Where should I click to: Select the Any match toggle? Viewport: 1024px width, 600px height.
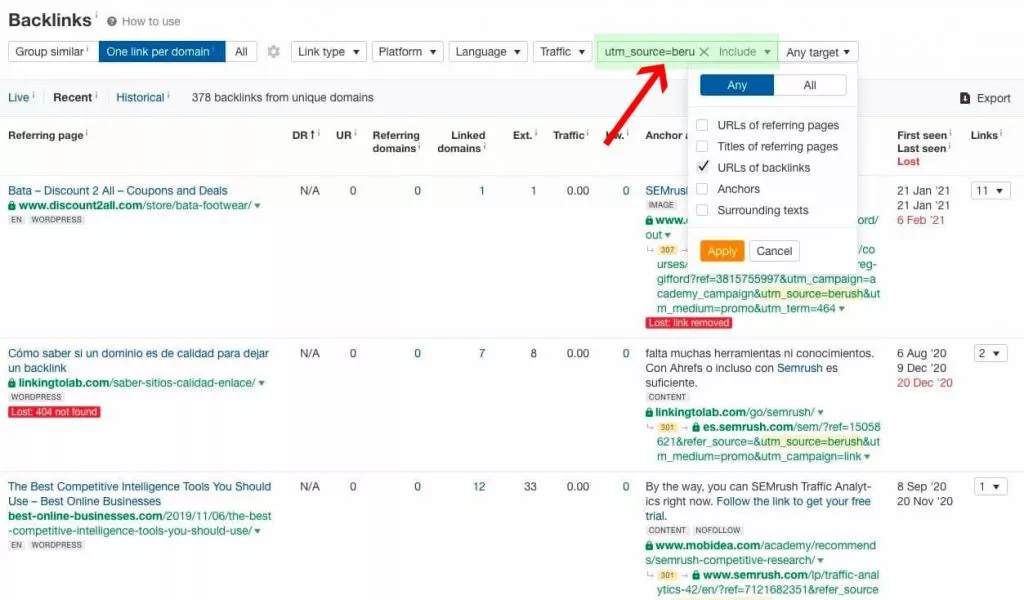tap(737, 85)
